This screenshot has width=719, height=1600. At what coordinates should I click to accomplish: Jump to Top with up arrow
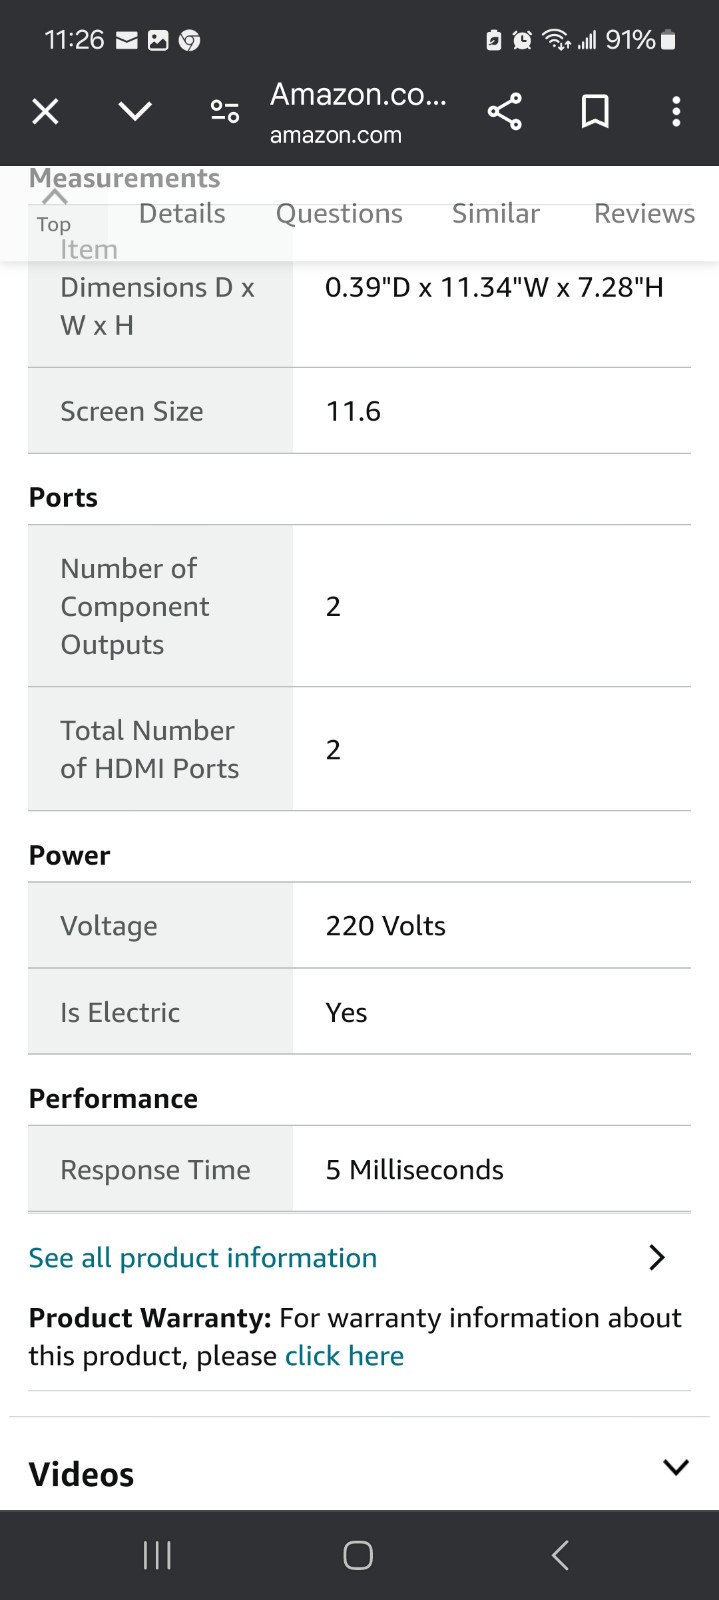coord(54,211)
